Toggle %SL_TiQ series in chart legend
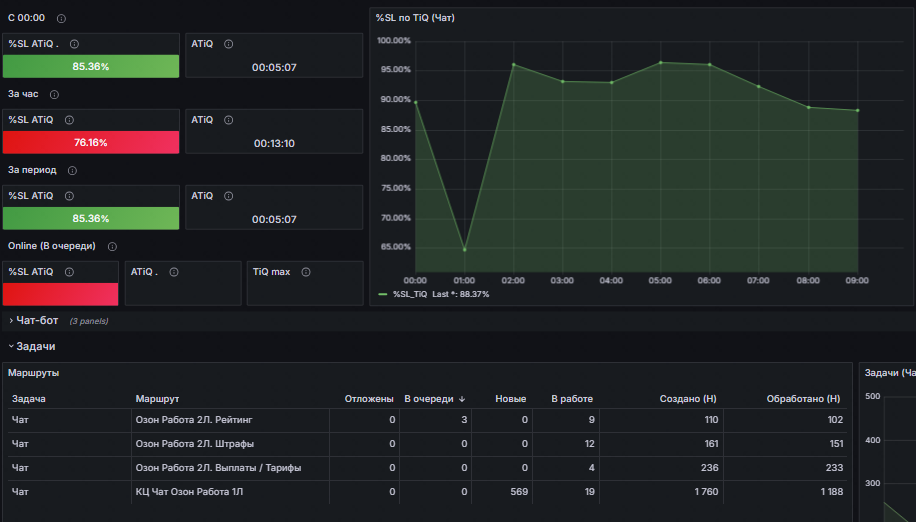This screenshot has height=522, width=916. [x=410, y=294]
